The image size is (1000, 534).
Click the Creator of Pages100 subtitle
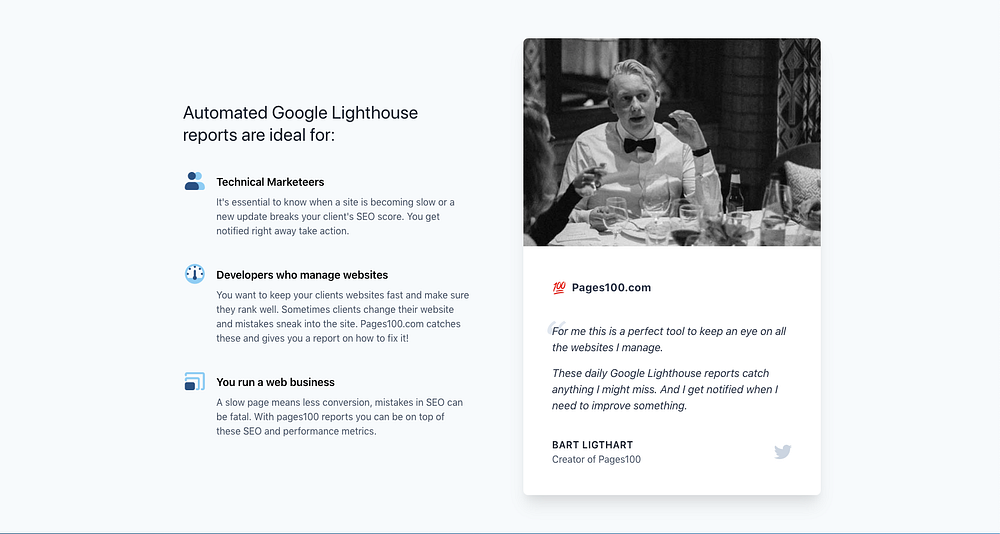pyautogui.click(x=596, y=459)
